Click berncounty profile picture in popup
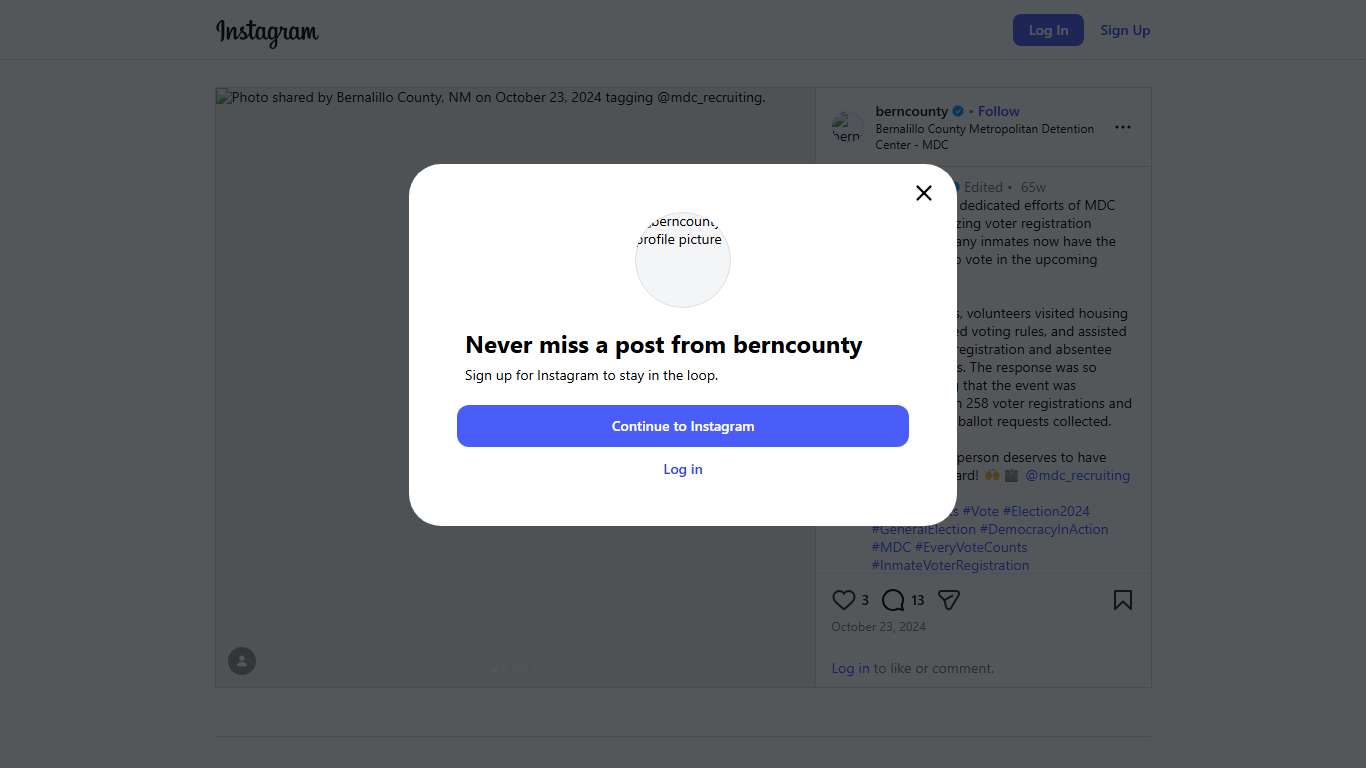The width and height of the screenshot is (1366, 768). coord(683,259)
